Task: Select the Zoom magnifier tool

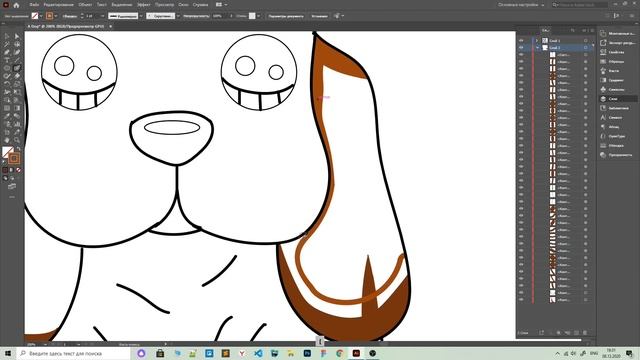Action: click(17, 140)
